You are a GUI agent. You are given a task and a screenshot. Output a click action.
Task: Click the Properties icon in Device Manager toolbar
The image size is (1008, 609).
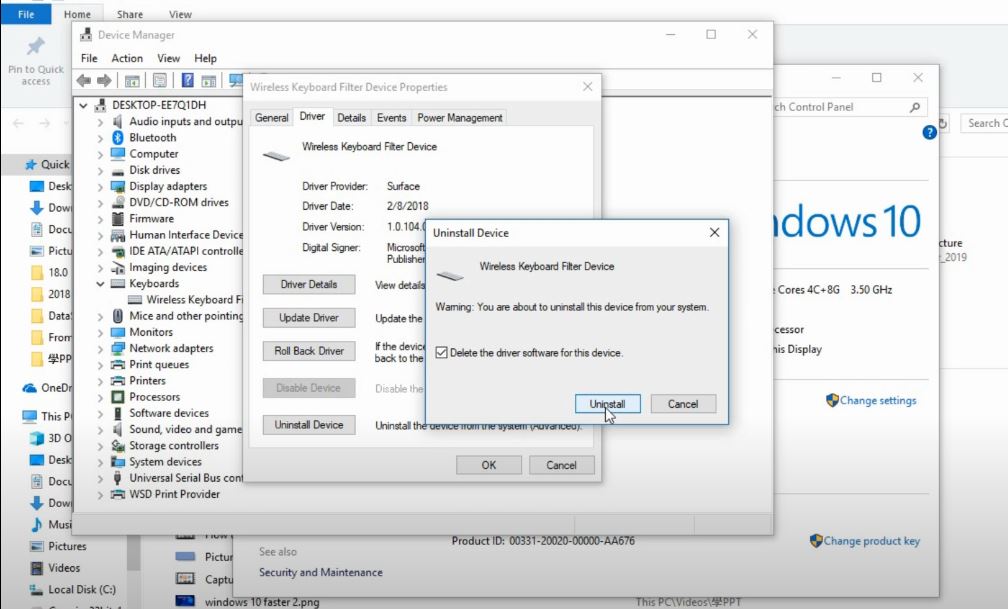coord(159,80)
